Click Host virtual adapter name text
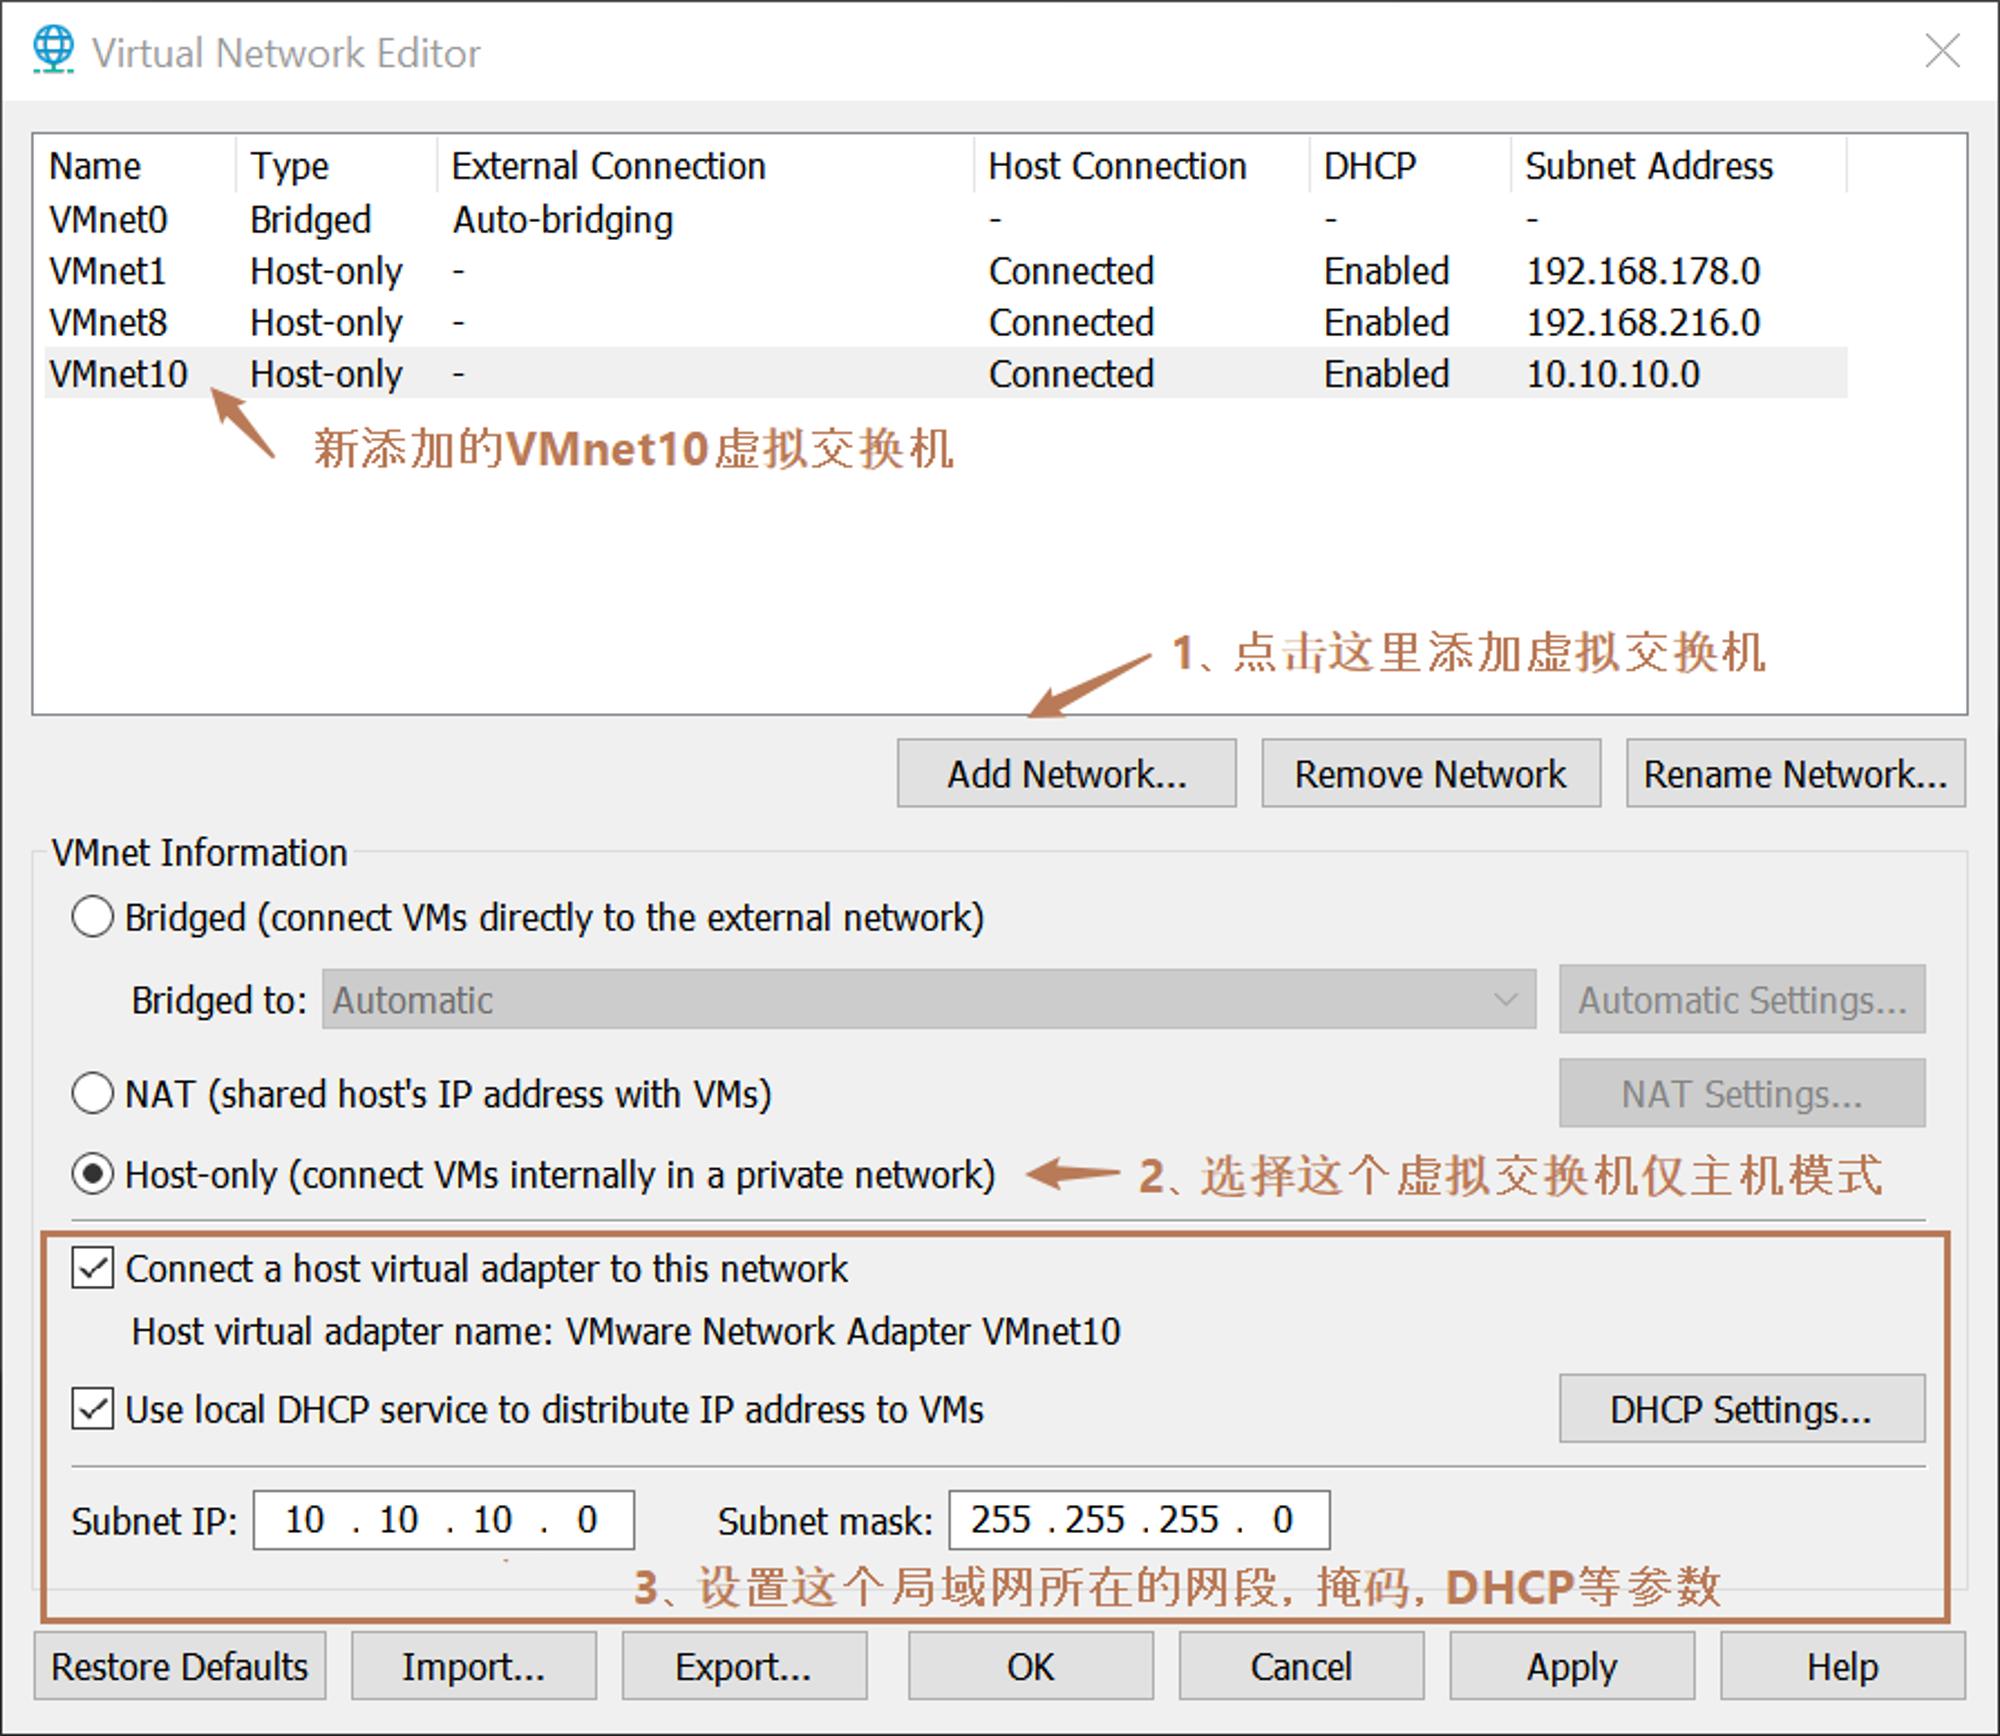 pos(626,1331)
